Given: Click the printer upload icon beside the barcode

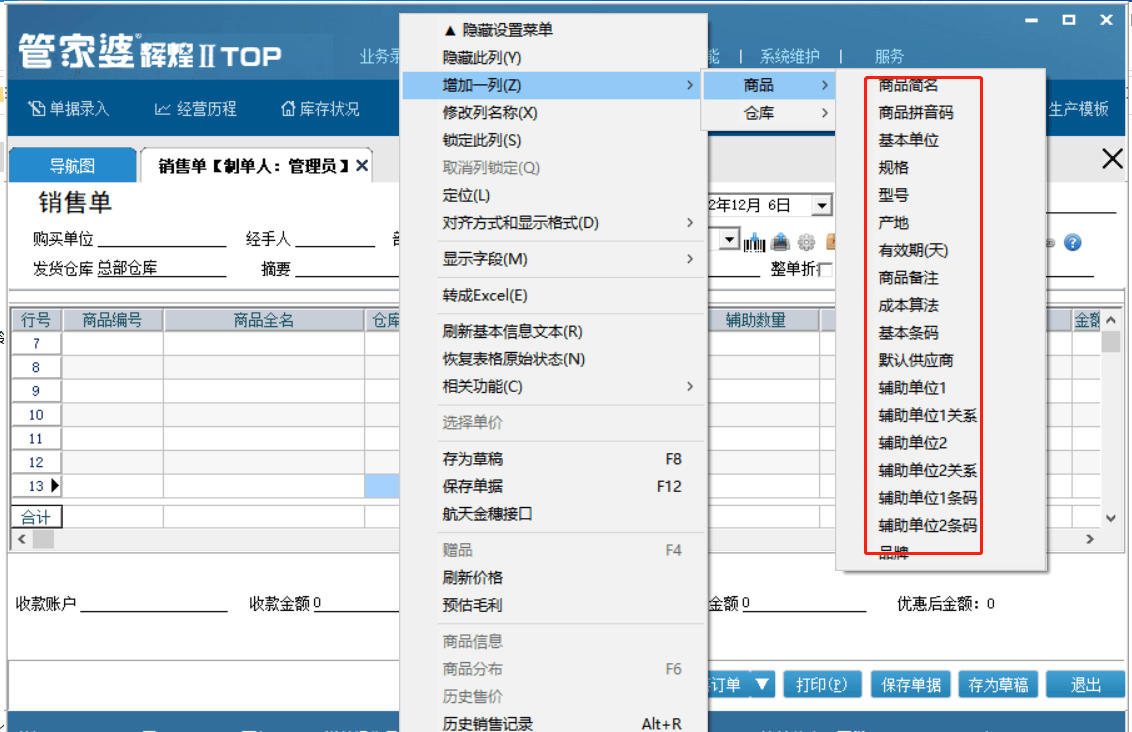Looking at the screenshot, I should pos(780,243).
